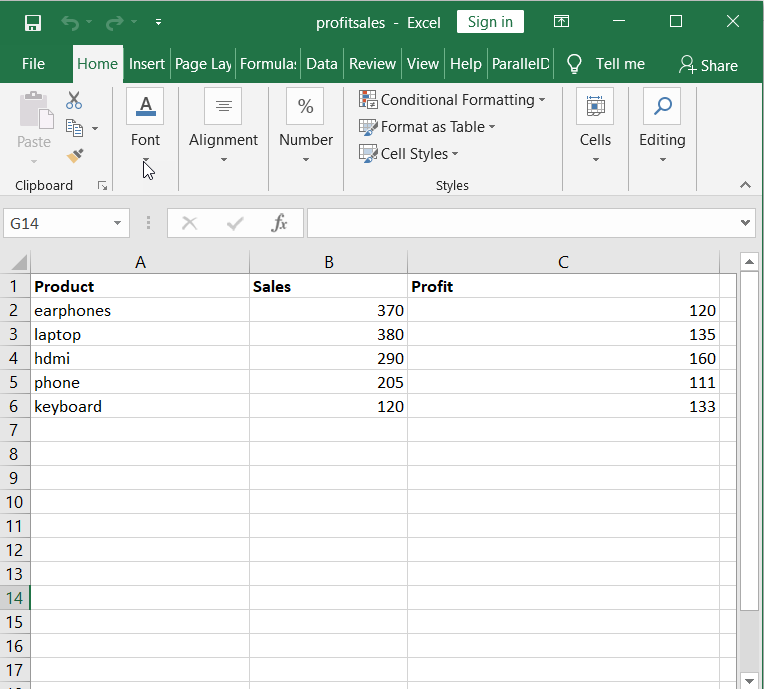Click the Name Box showing G14
Screen dimensions: 764x689
58,224
